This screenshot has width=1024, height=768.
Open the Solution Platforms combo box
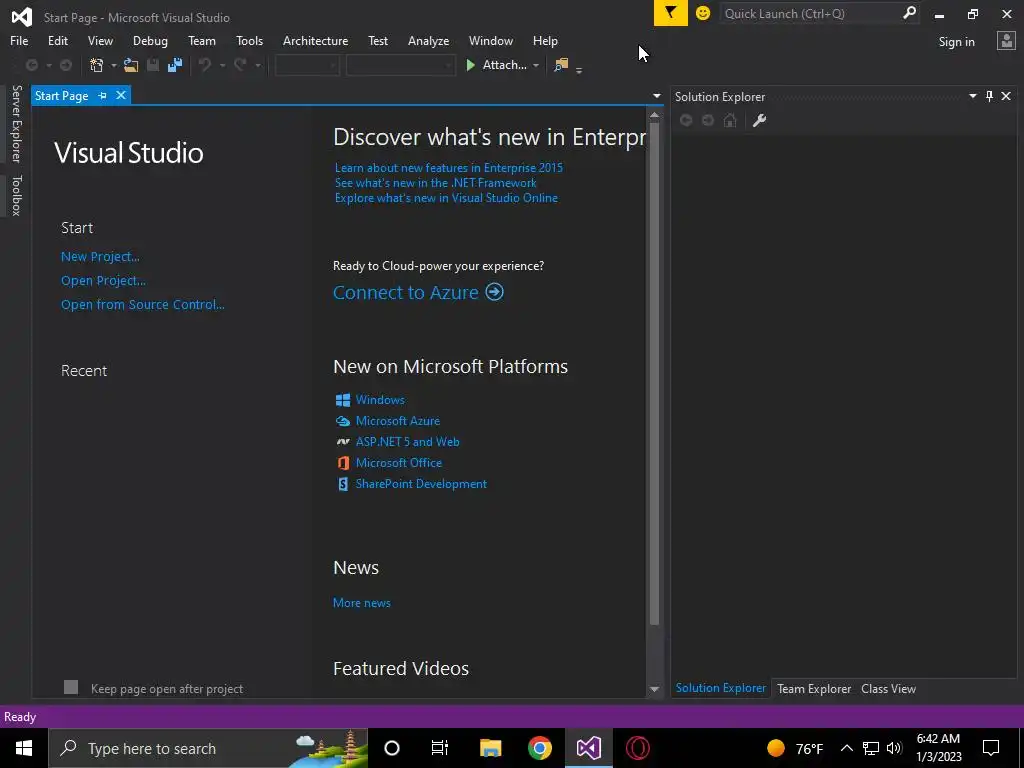click(400, 65)
